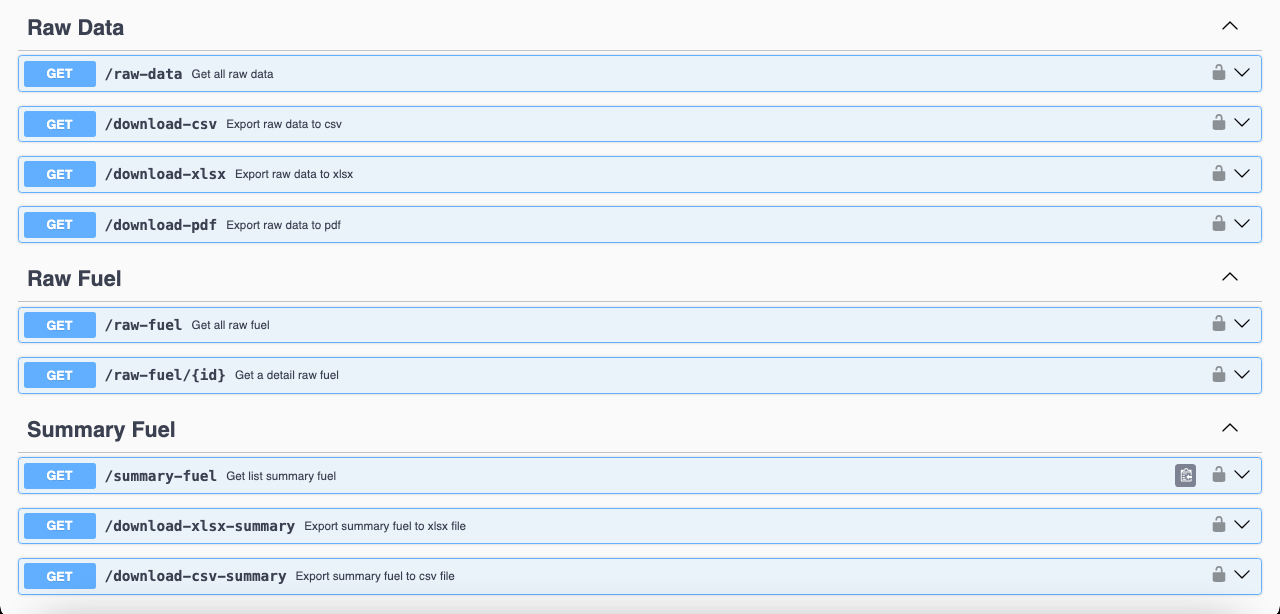The height and width of the screenshot is (614, 1280).
Task: Click the lock icon on /download-csv-summary row
Action: pyautogui.click(x=1218, y=575)
